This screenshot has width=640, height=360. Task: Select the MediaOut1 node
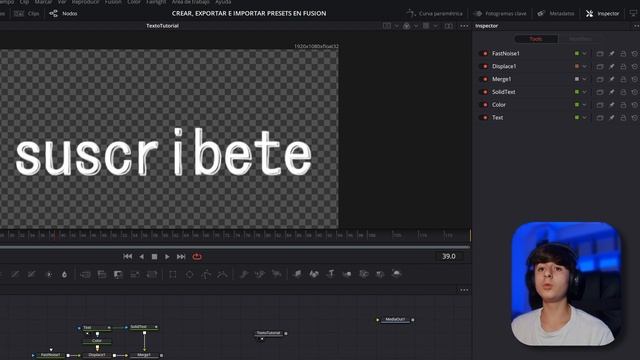tap(395, 320)
